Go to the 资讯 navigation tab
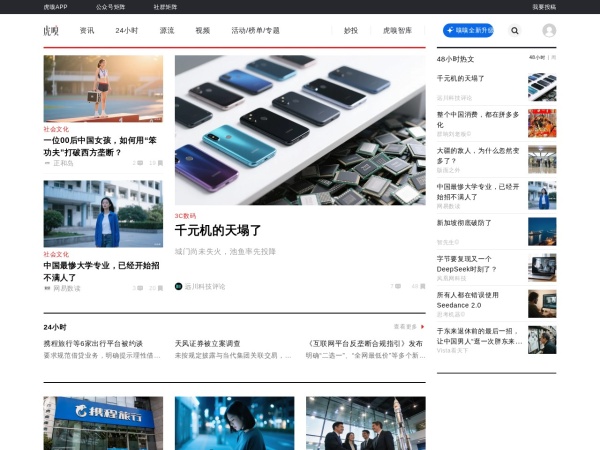Image resolution: width=600 pixels, height=450 pixels. pos(87,31)
